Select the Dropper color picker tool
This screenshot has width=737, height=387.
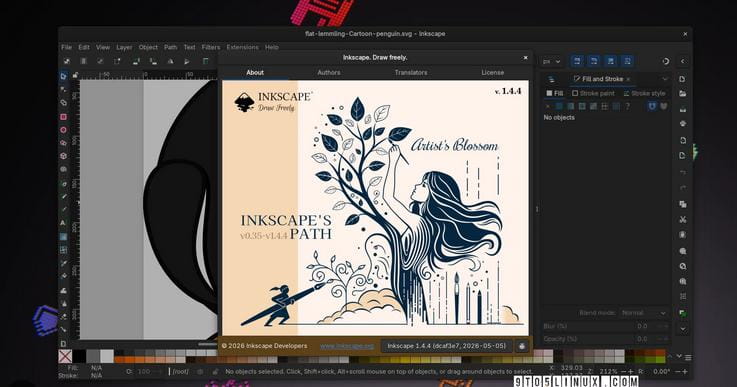click(63, 263)
